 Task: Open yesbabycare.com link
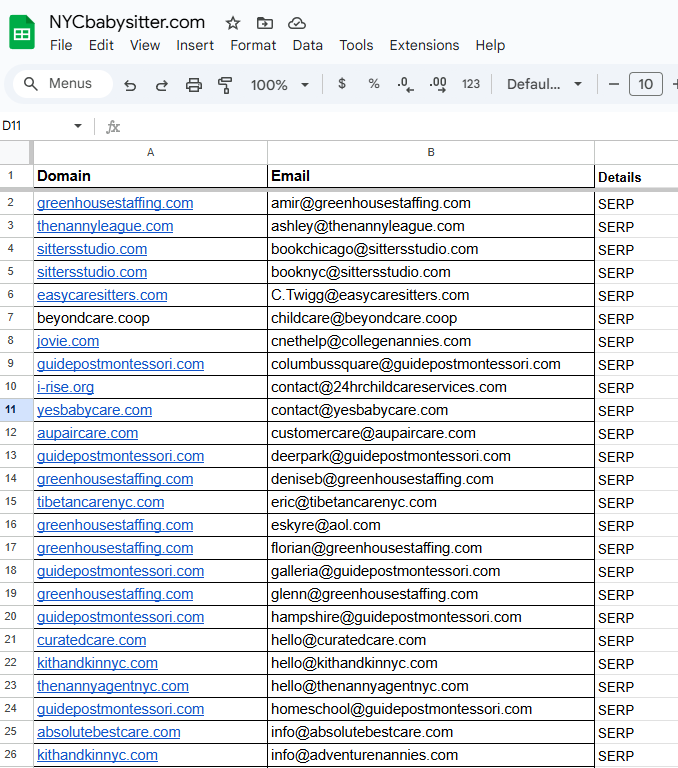95,410
